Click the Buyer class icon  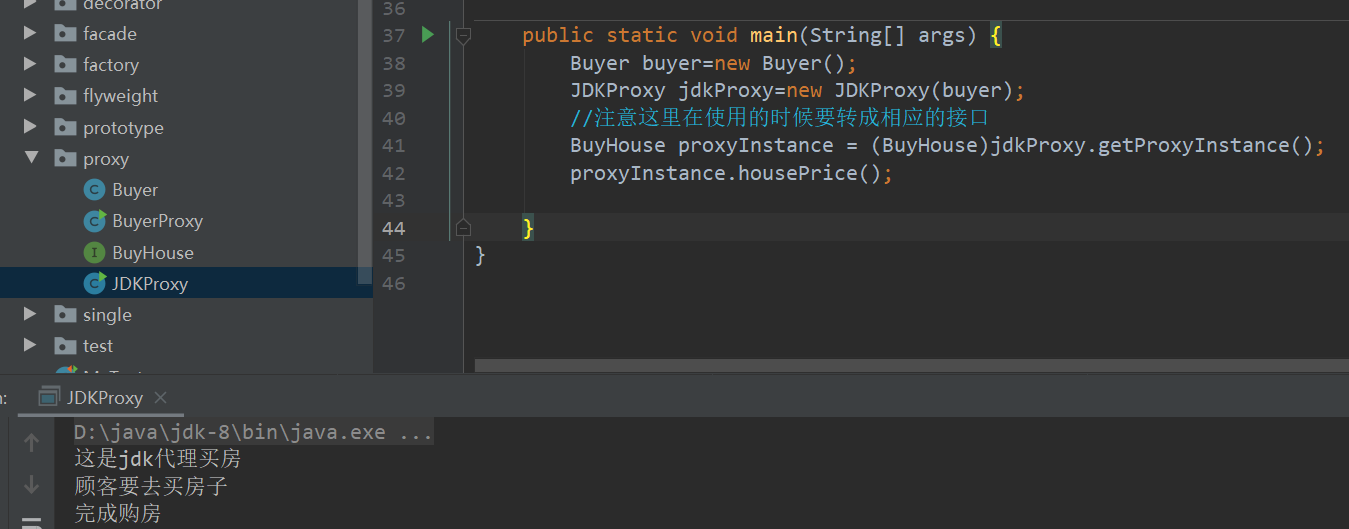tap(94, 190)
